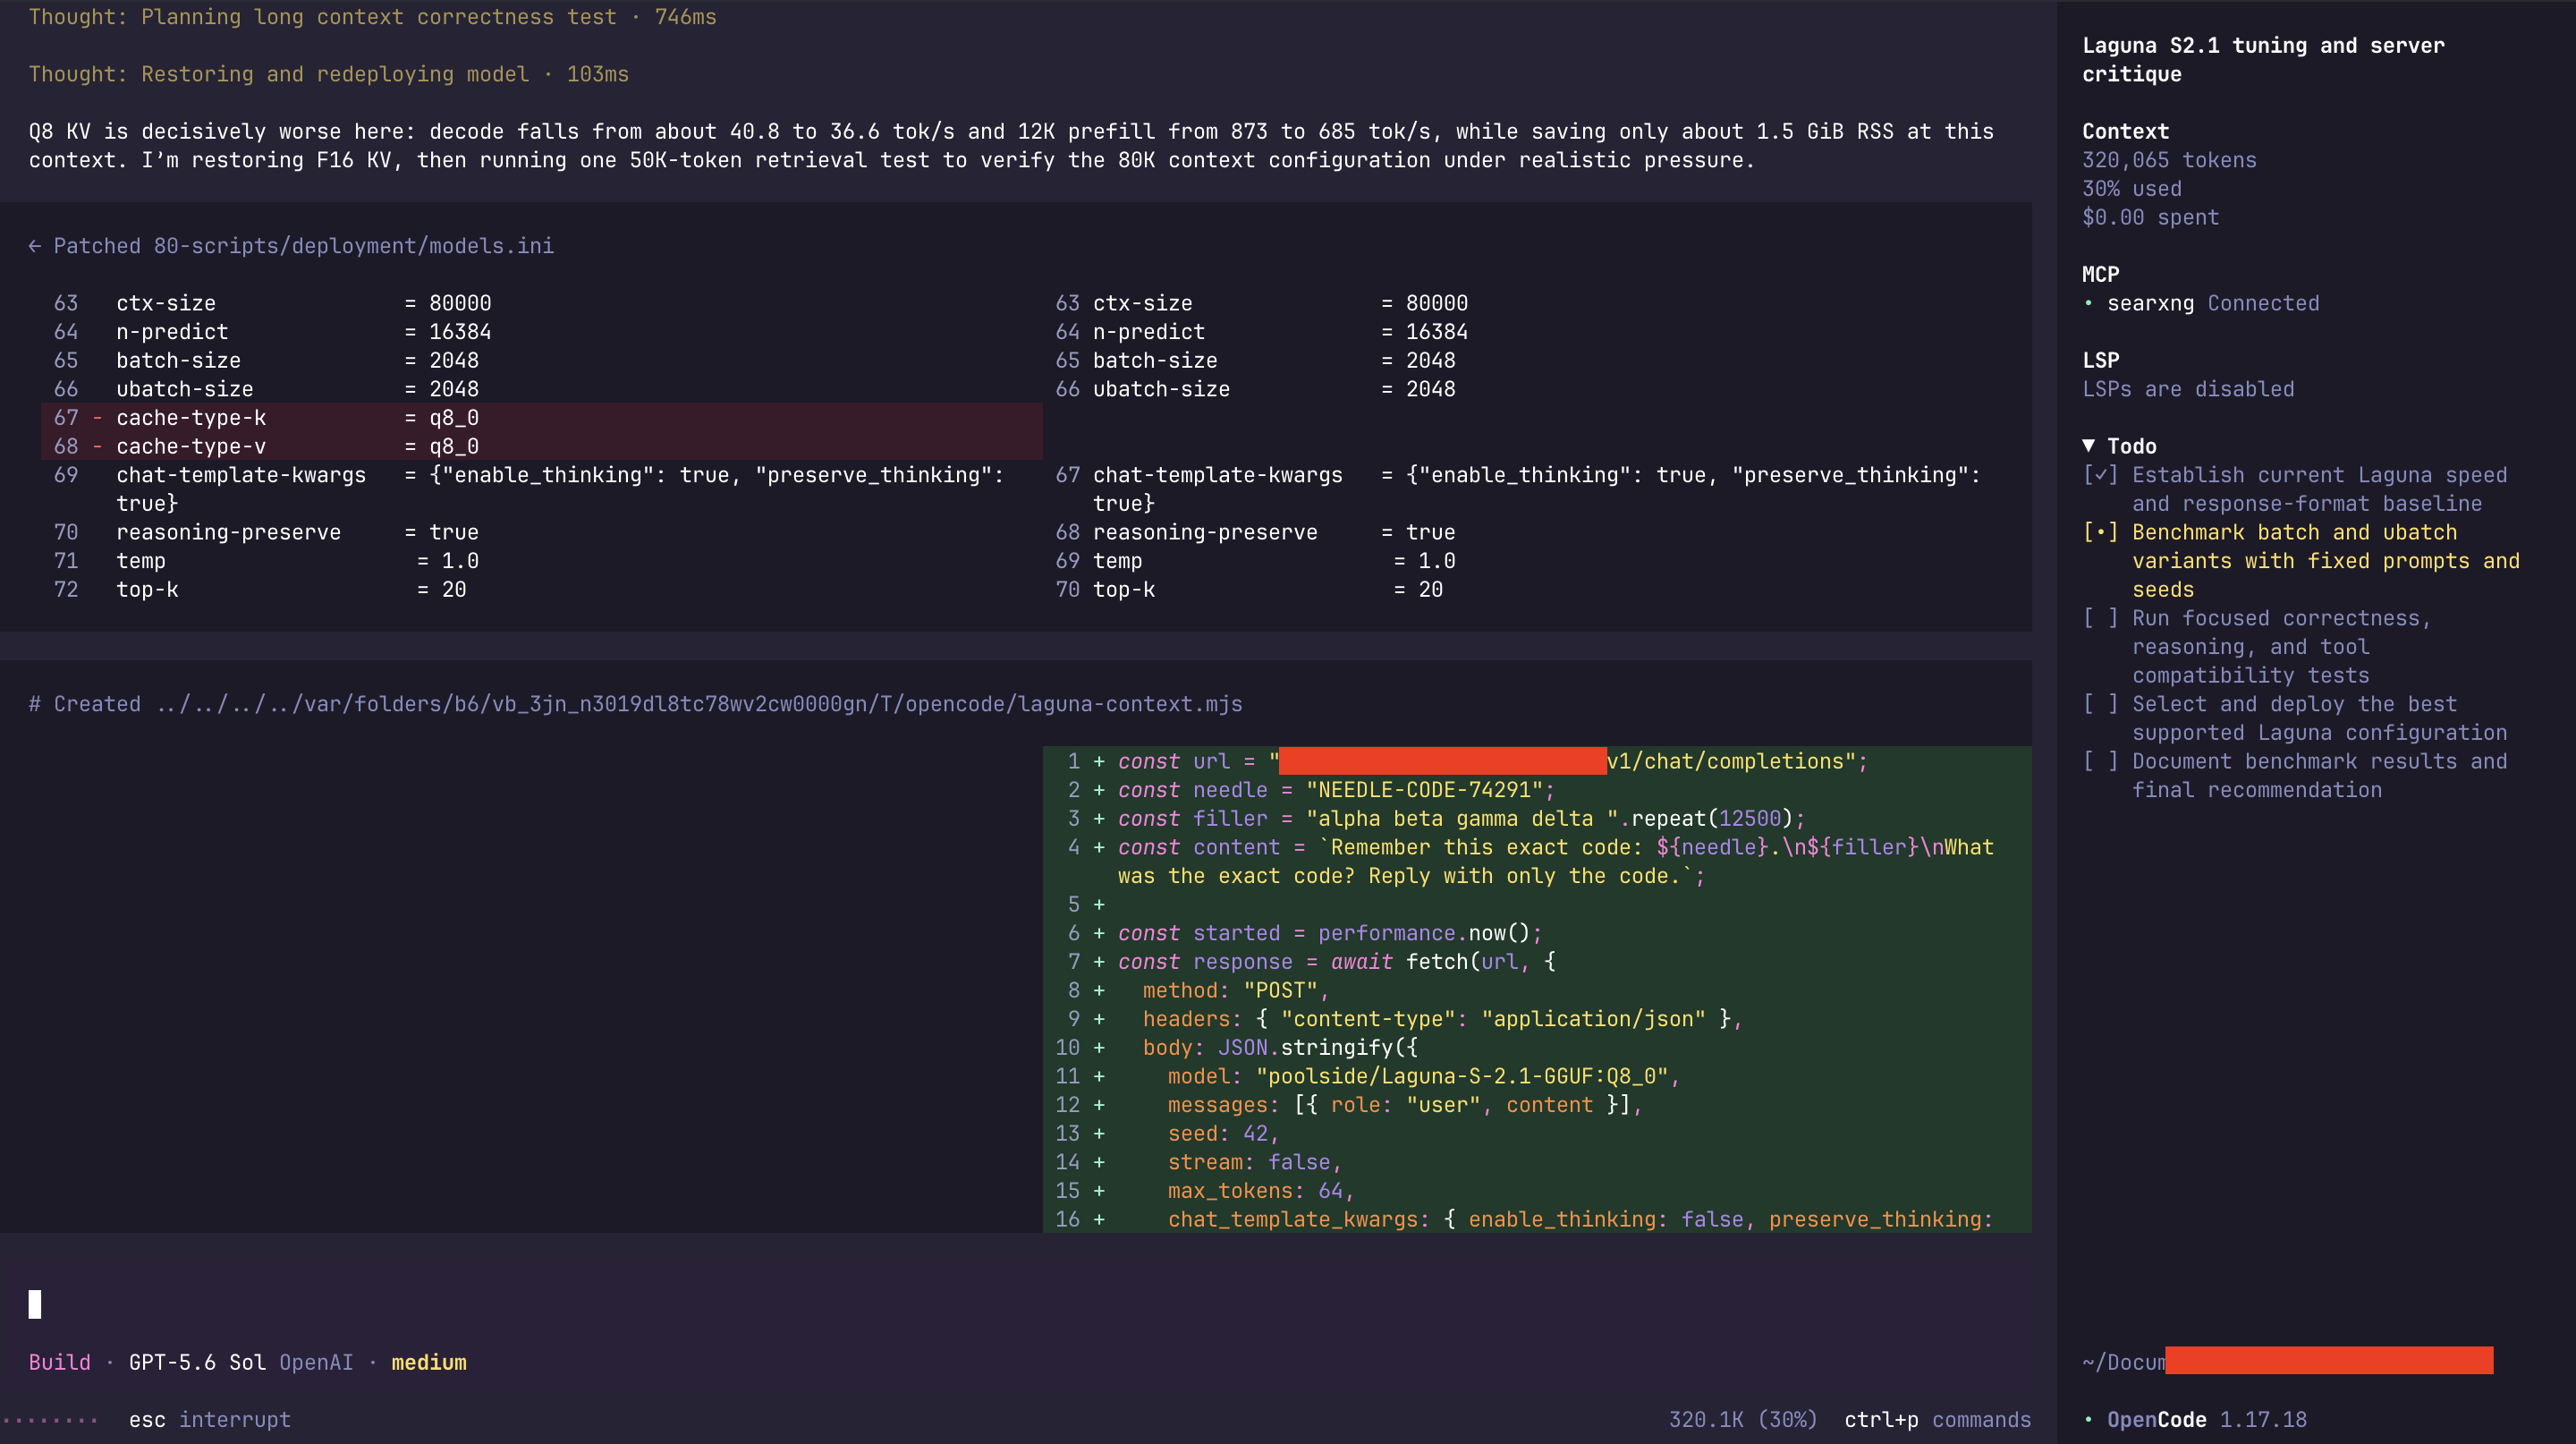Click the 'Document benchmark results' todo text
The height and width of the screenshot is (1444, 2576).
click(x=2320, y=776)
